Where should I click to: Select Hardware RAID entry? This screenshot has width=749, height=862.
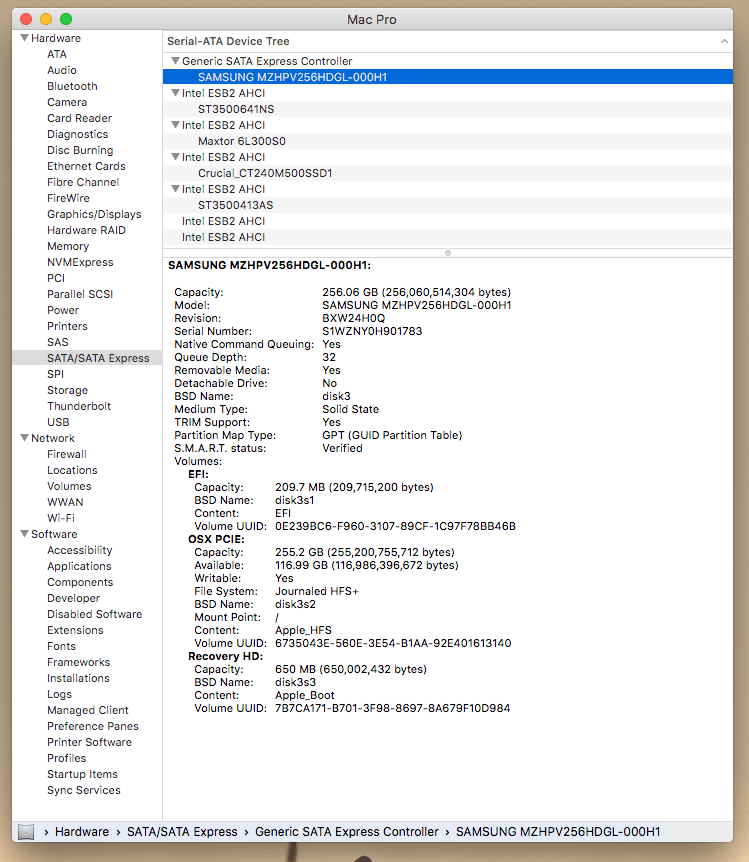pos(86,230)
